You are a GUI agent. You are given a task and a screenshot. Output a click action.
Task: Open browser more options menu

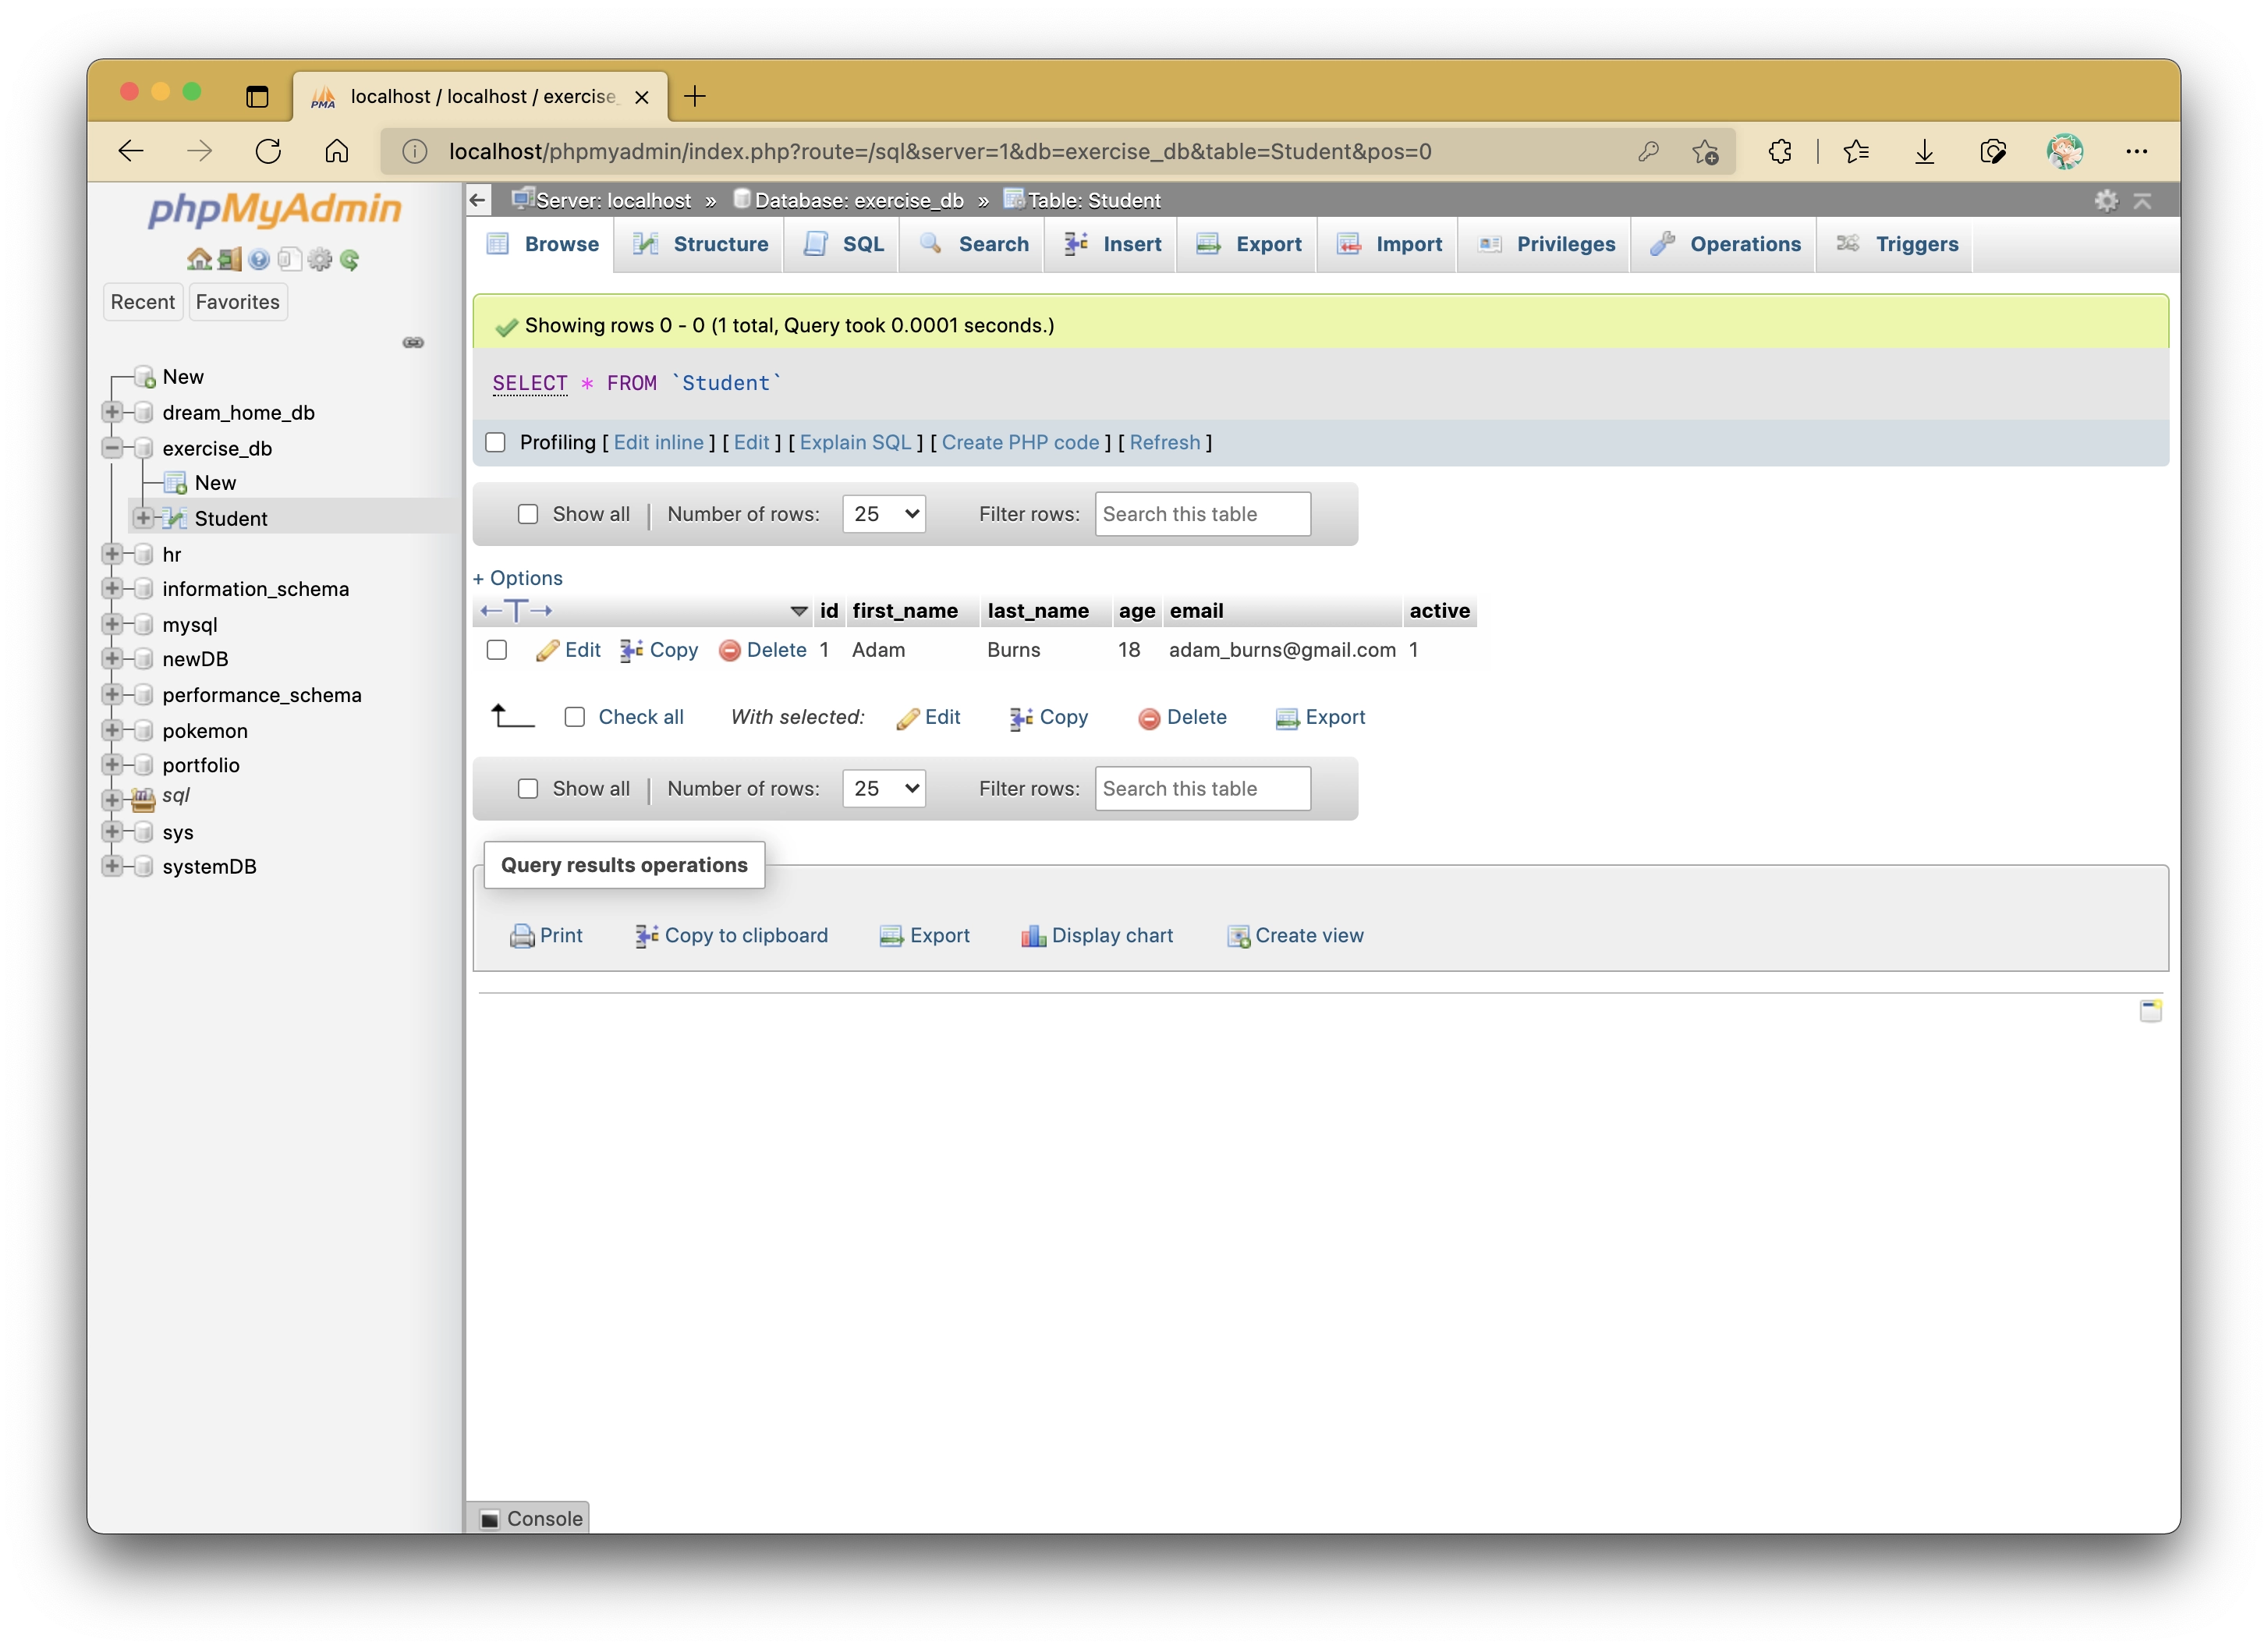2136,151
